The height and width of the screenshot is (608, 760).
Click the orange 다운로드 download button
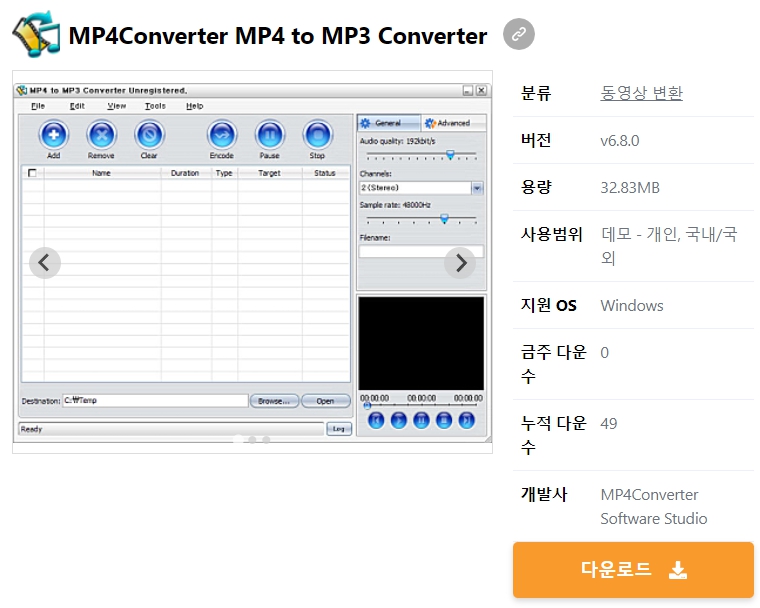coord(633,570)
